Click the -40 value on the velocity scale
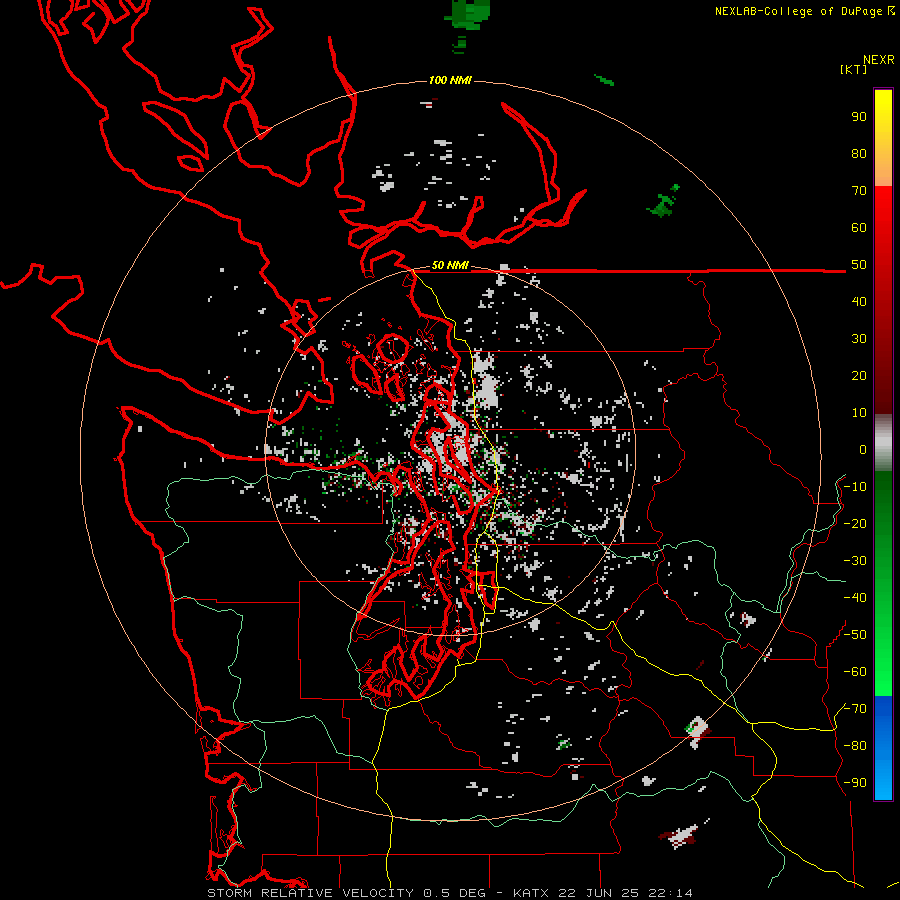 [855, 598]
